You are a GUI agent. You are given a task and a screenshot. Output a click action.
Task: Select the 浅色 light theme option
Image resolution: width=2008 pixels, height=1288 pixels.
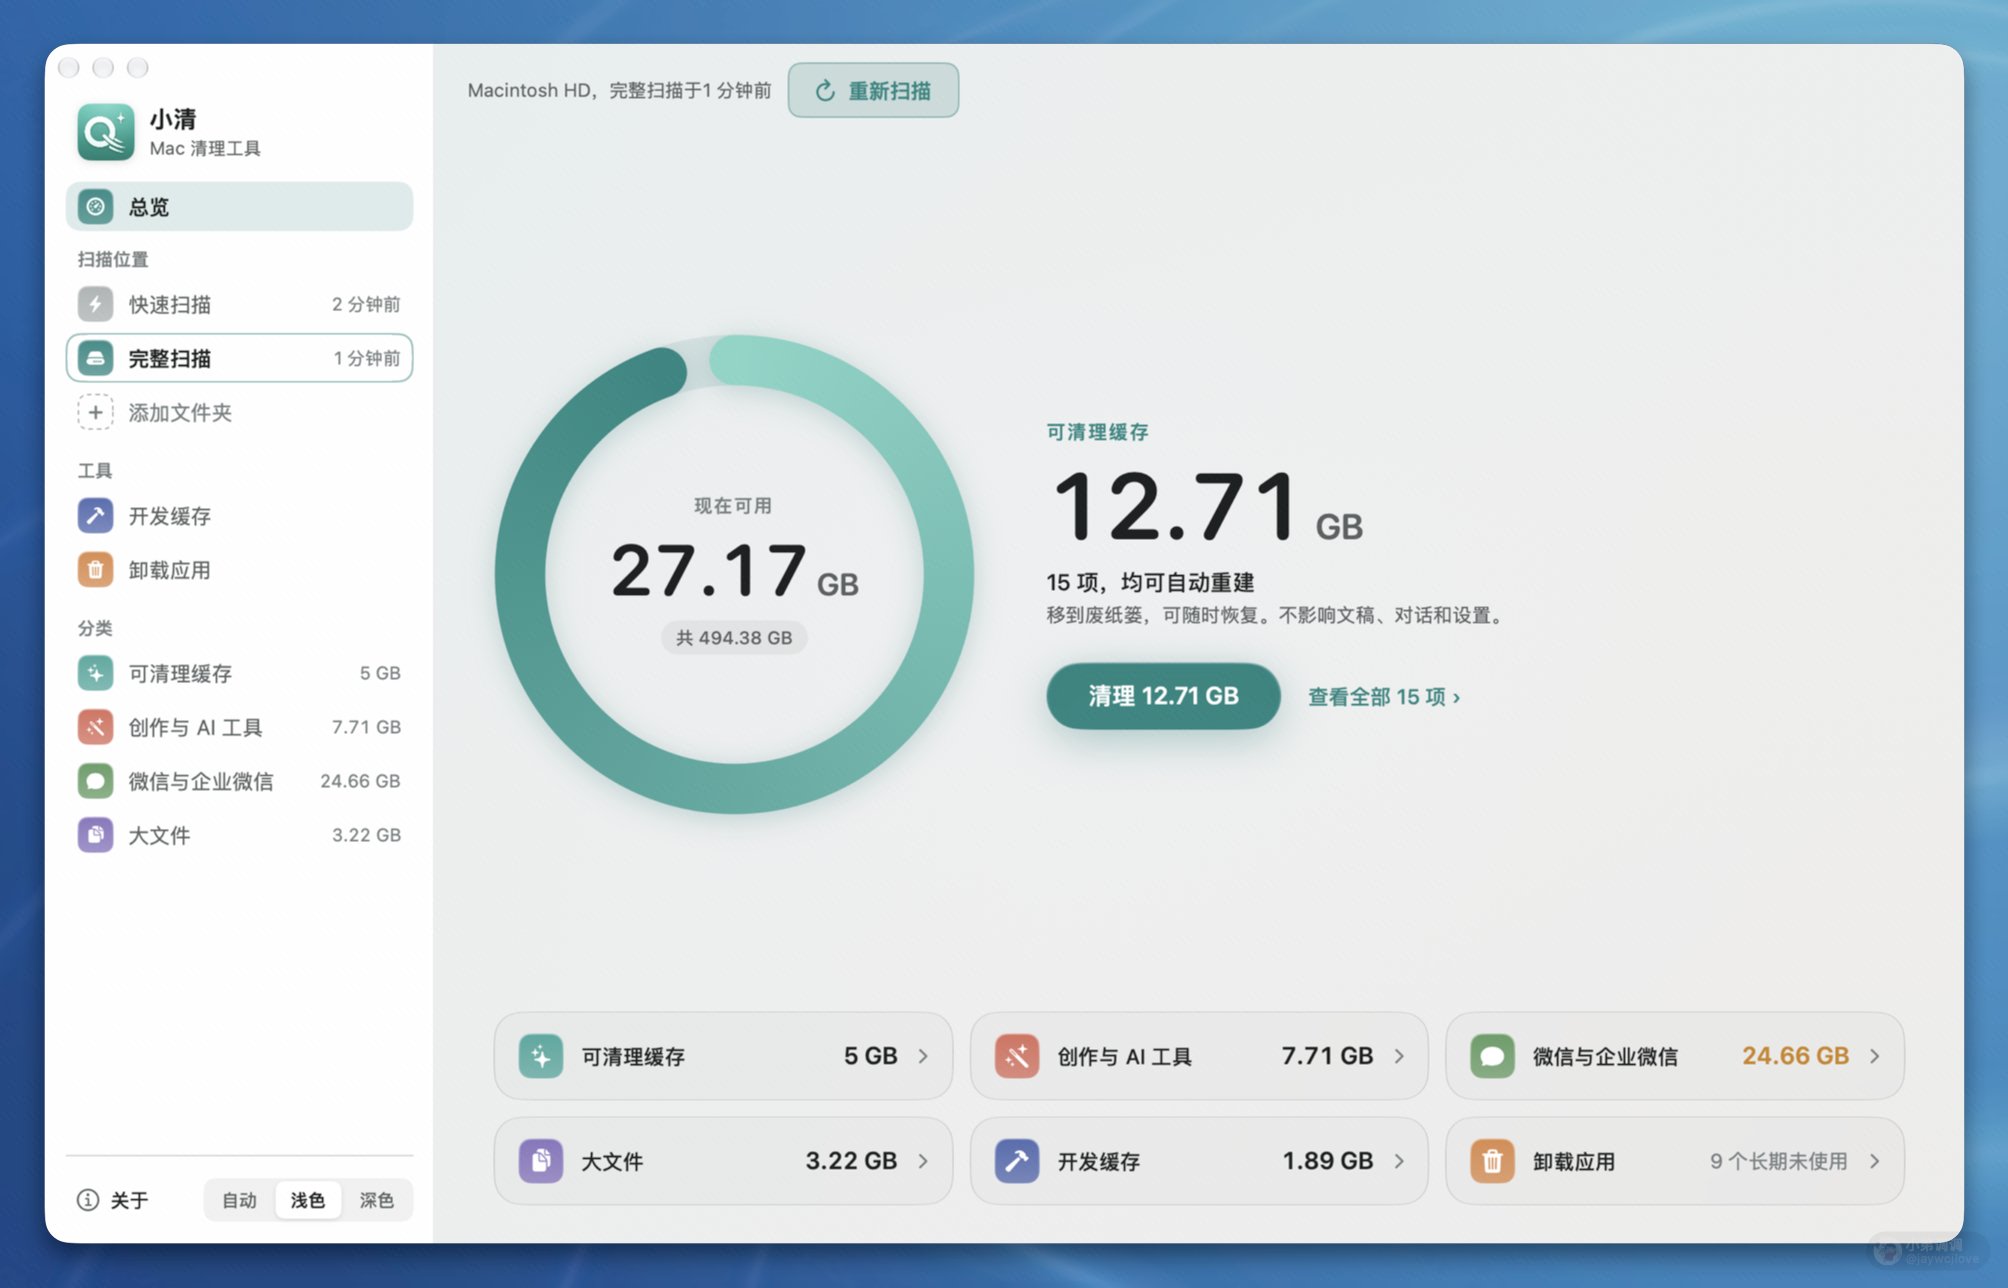click(308, 1200)
